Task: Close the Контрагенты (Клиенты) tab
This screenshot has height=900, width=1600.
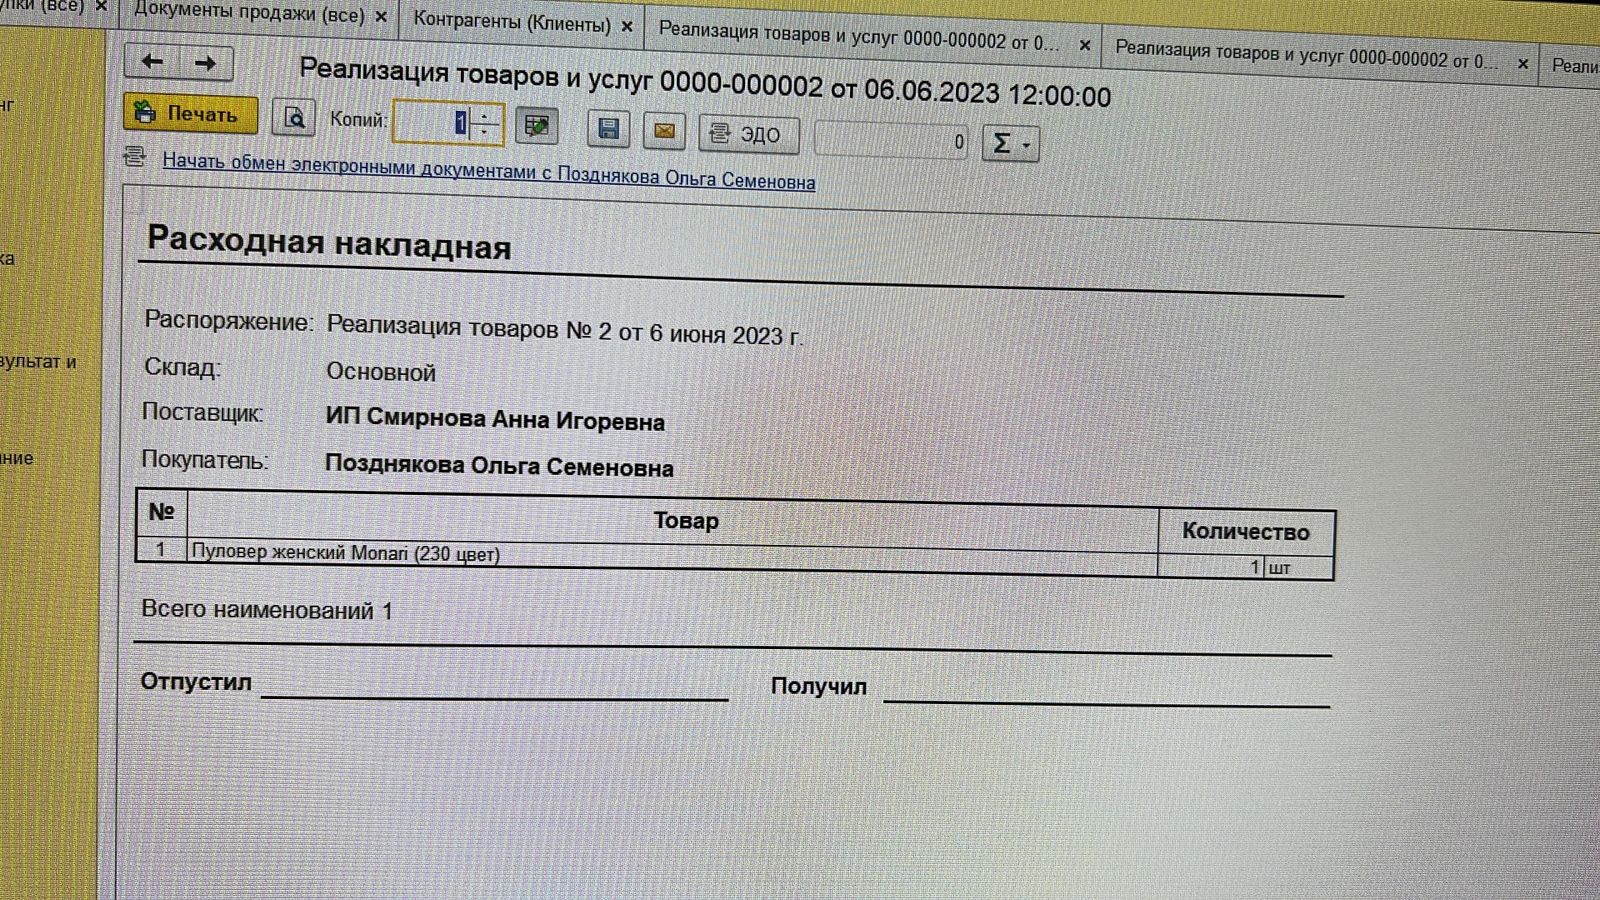Action: [x=627, y=26]
